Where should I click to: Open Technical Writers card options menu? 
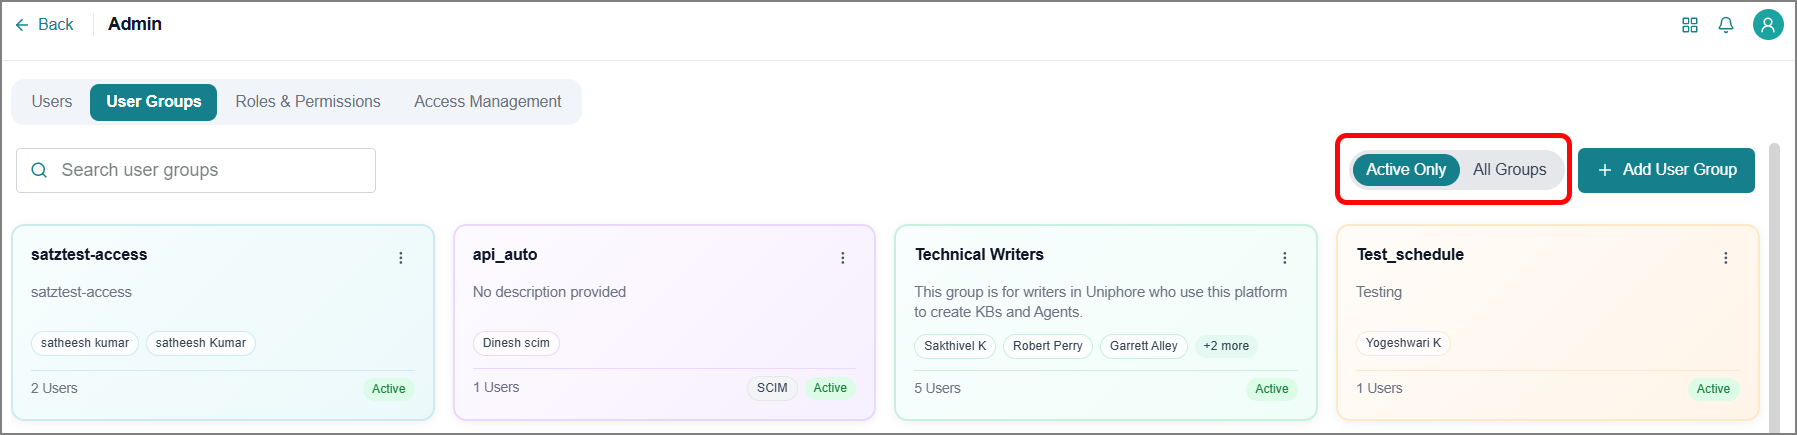pyautogui.click(x=1285, y=258)
